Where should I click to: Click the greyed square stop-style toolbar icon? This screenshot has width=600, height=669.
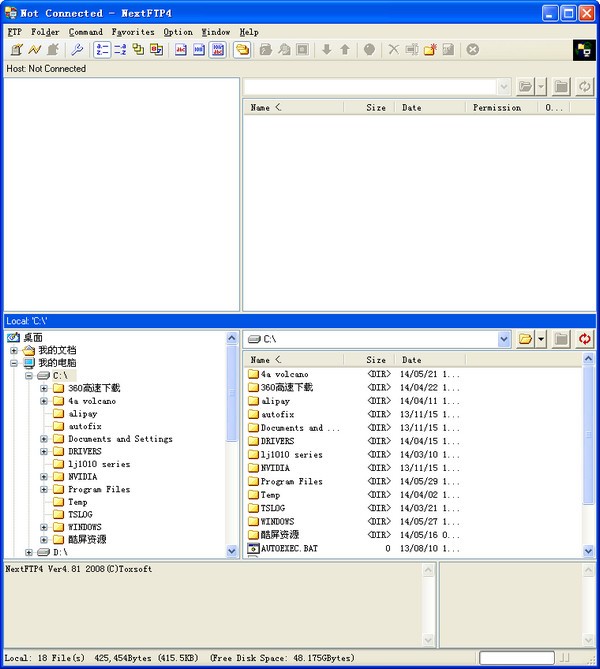[x=303, y=49]
